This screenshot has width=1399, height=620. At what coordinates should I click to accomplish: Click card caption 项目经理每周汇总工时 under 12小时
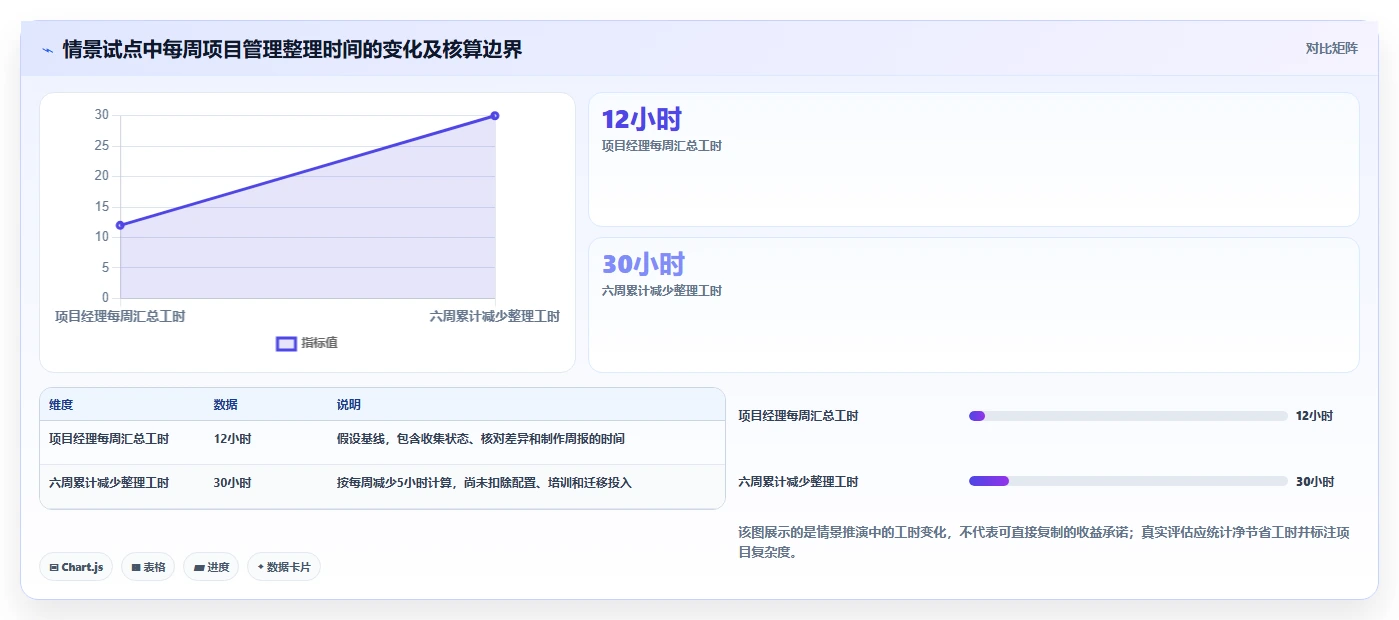[x=662, y=146]
